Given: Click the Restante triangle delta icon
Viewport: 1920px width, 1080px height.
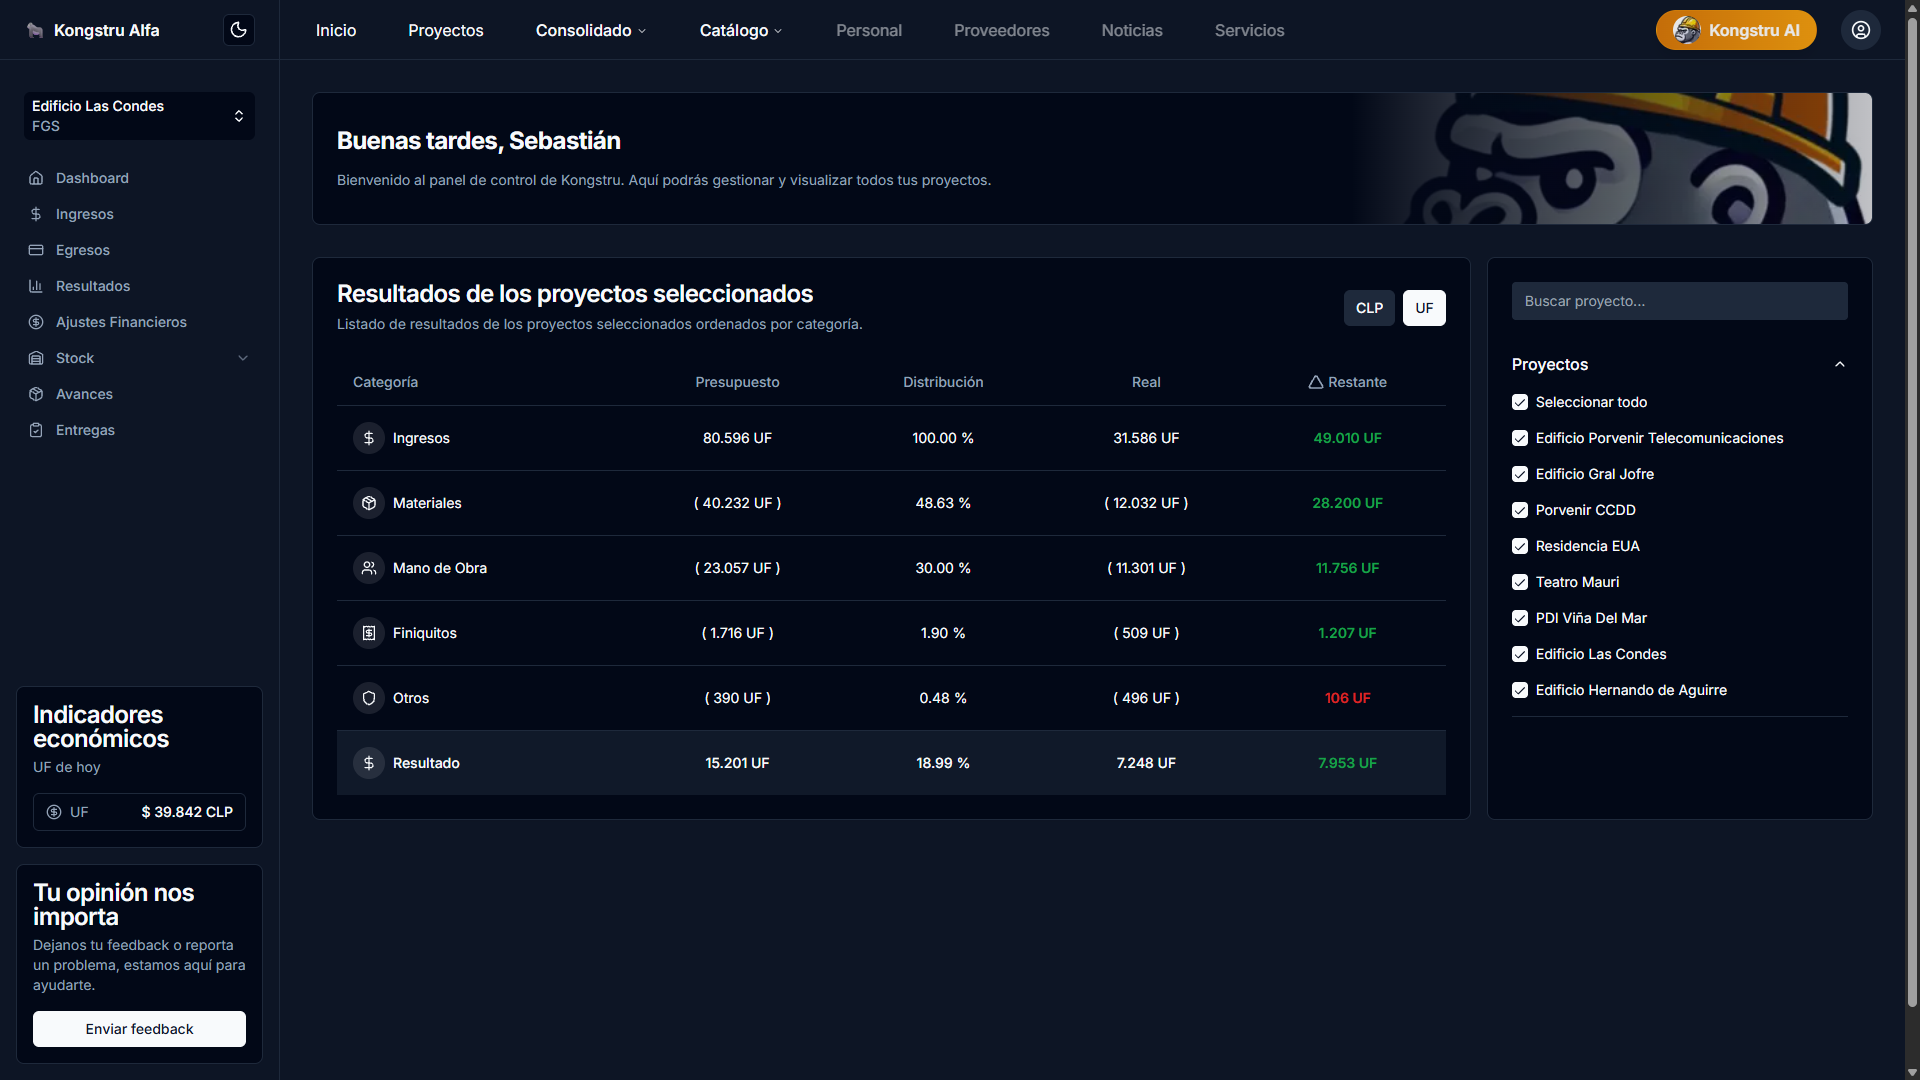Looking at the screenshot, I should coord(1316,382).
